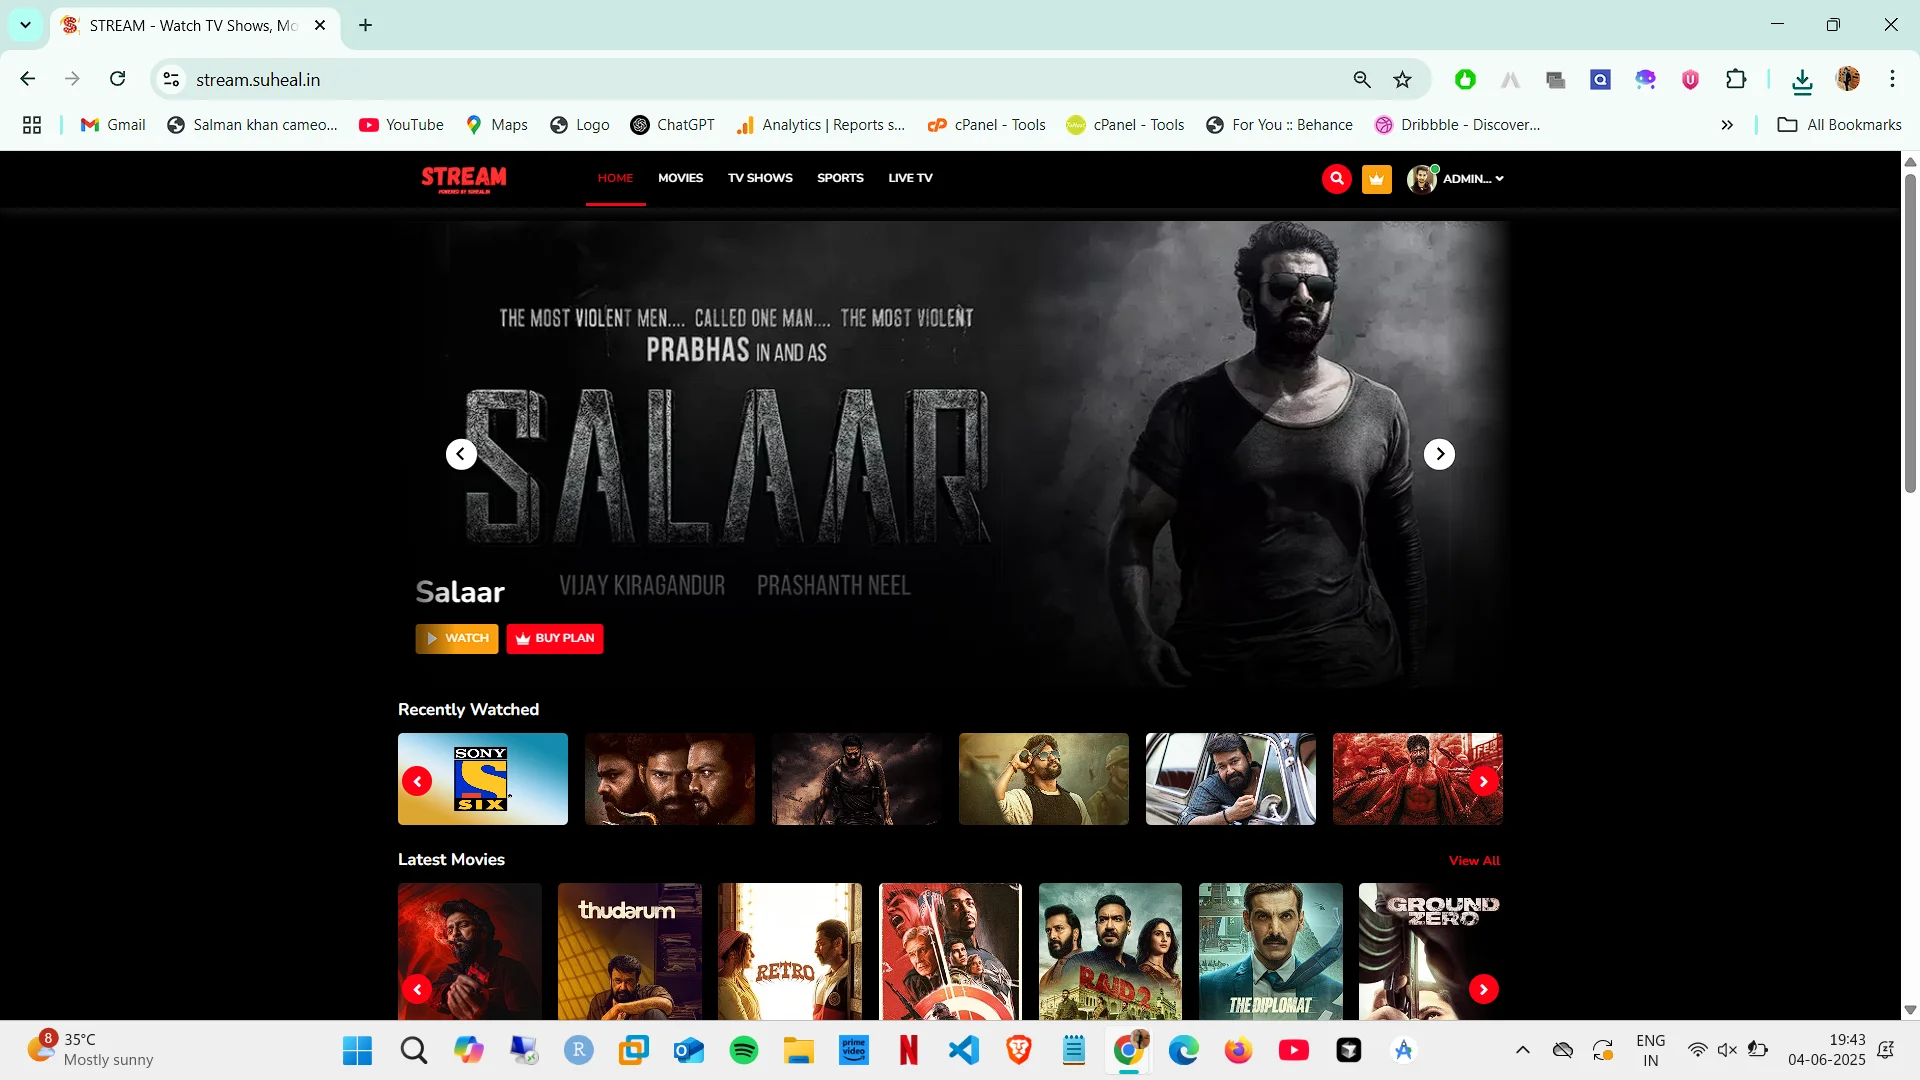This screenshot has width=1920, height=1080.
Task: Show previous banner slide arrow
Action: (461, 454)
